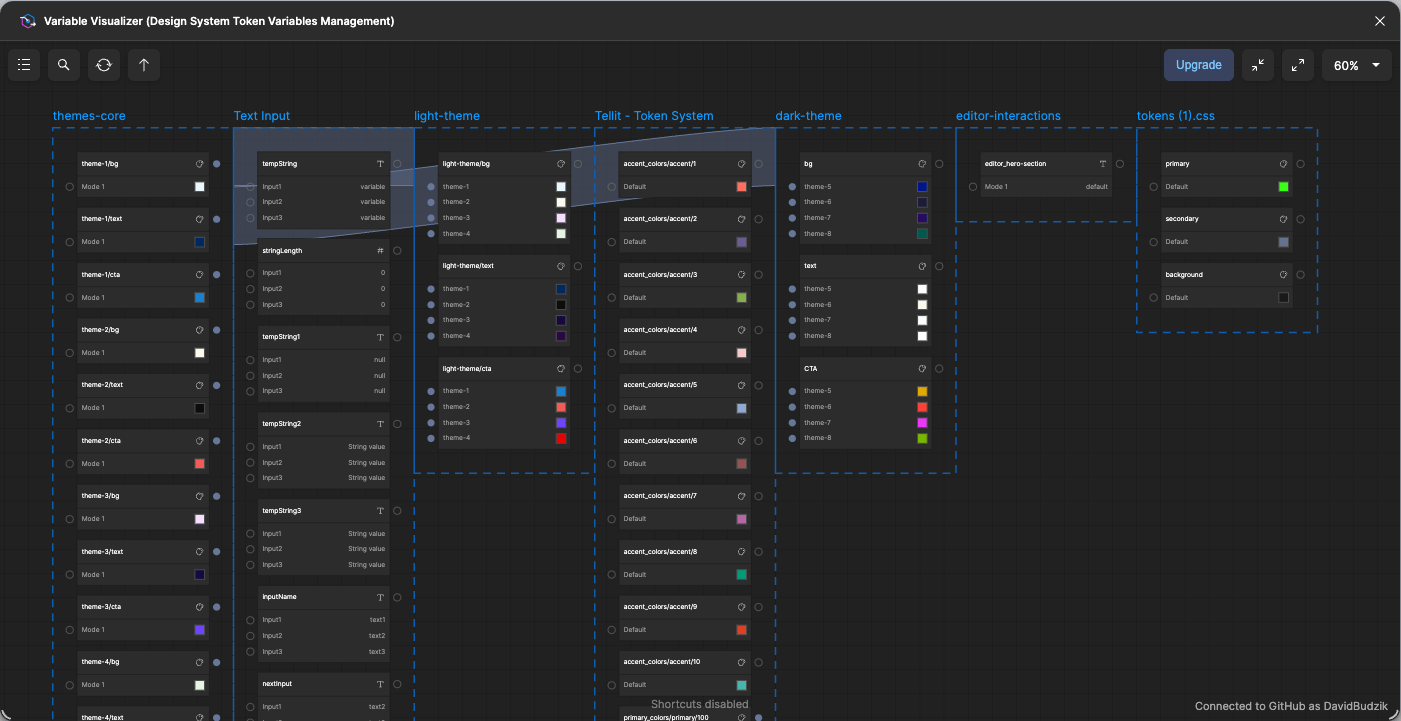Click the number type icon on stringLength
The image size is (1401, 721).
pyautogui.click(x=380, y=251)
